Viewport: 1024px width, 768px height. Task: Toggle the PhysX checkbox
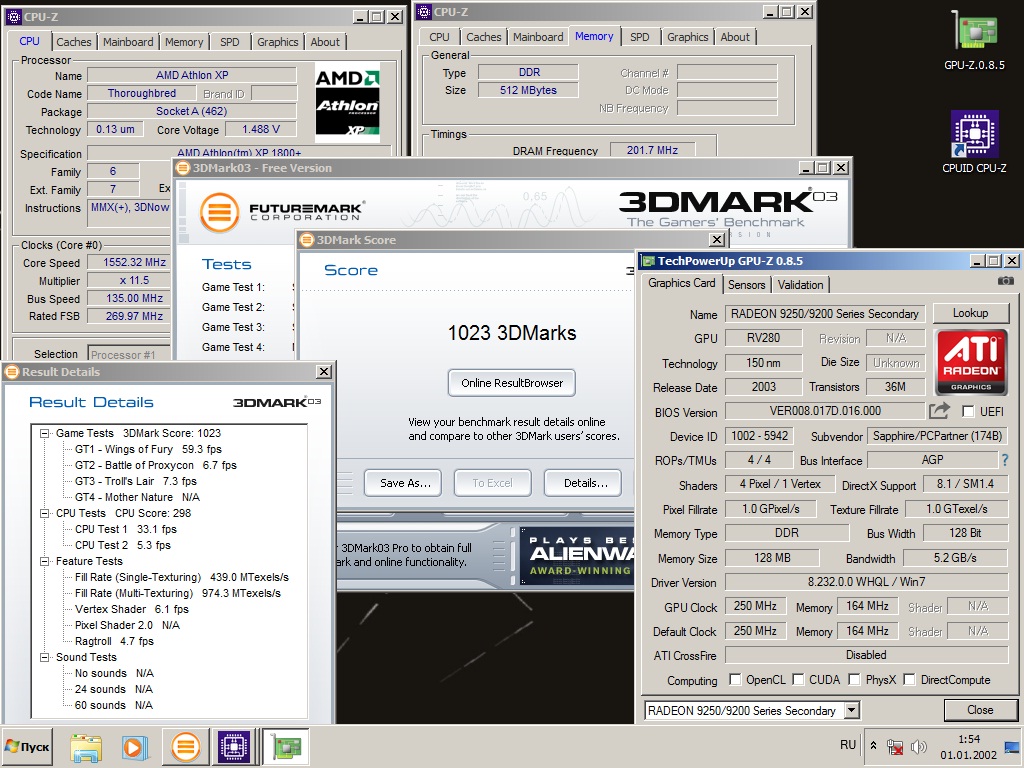click(x=854, y=679)
